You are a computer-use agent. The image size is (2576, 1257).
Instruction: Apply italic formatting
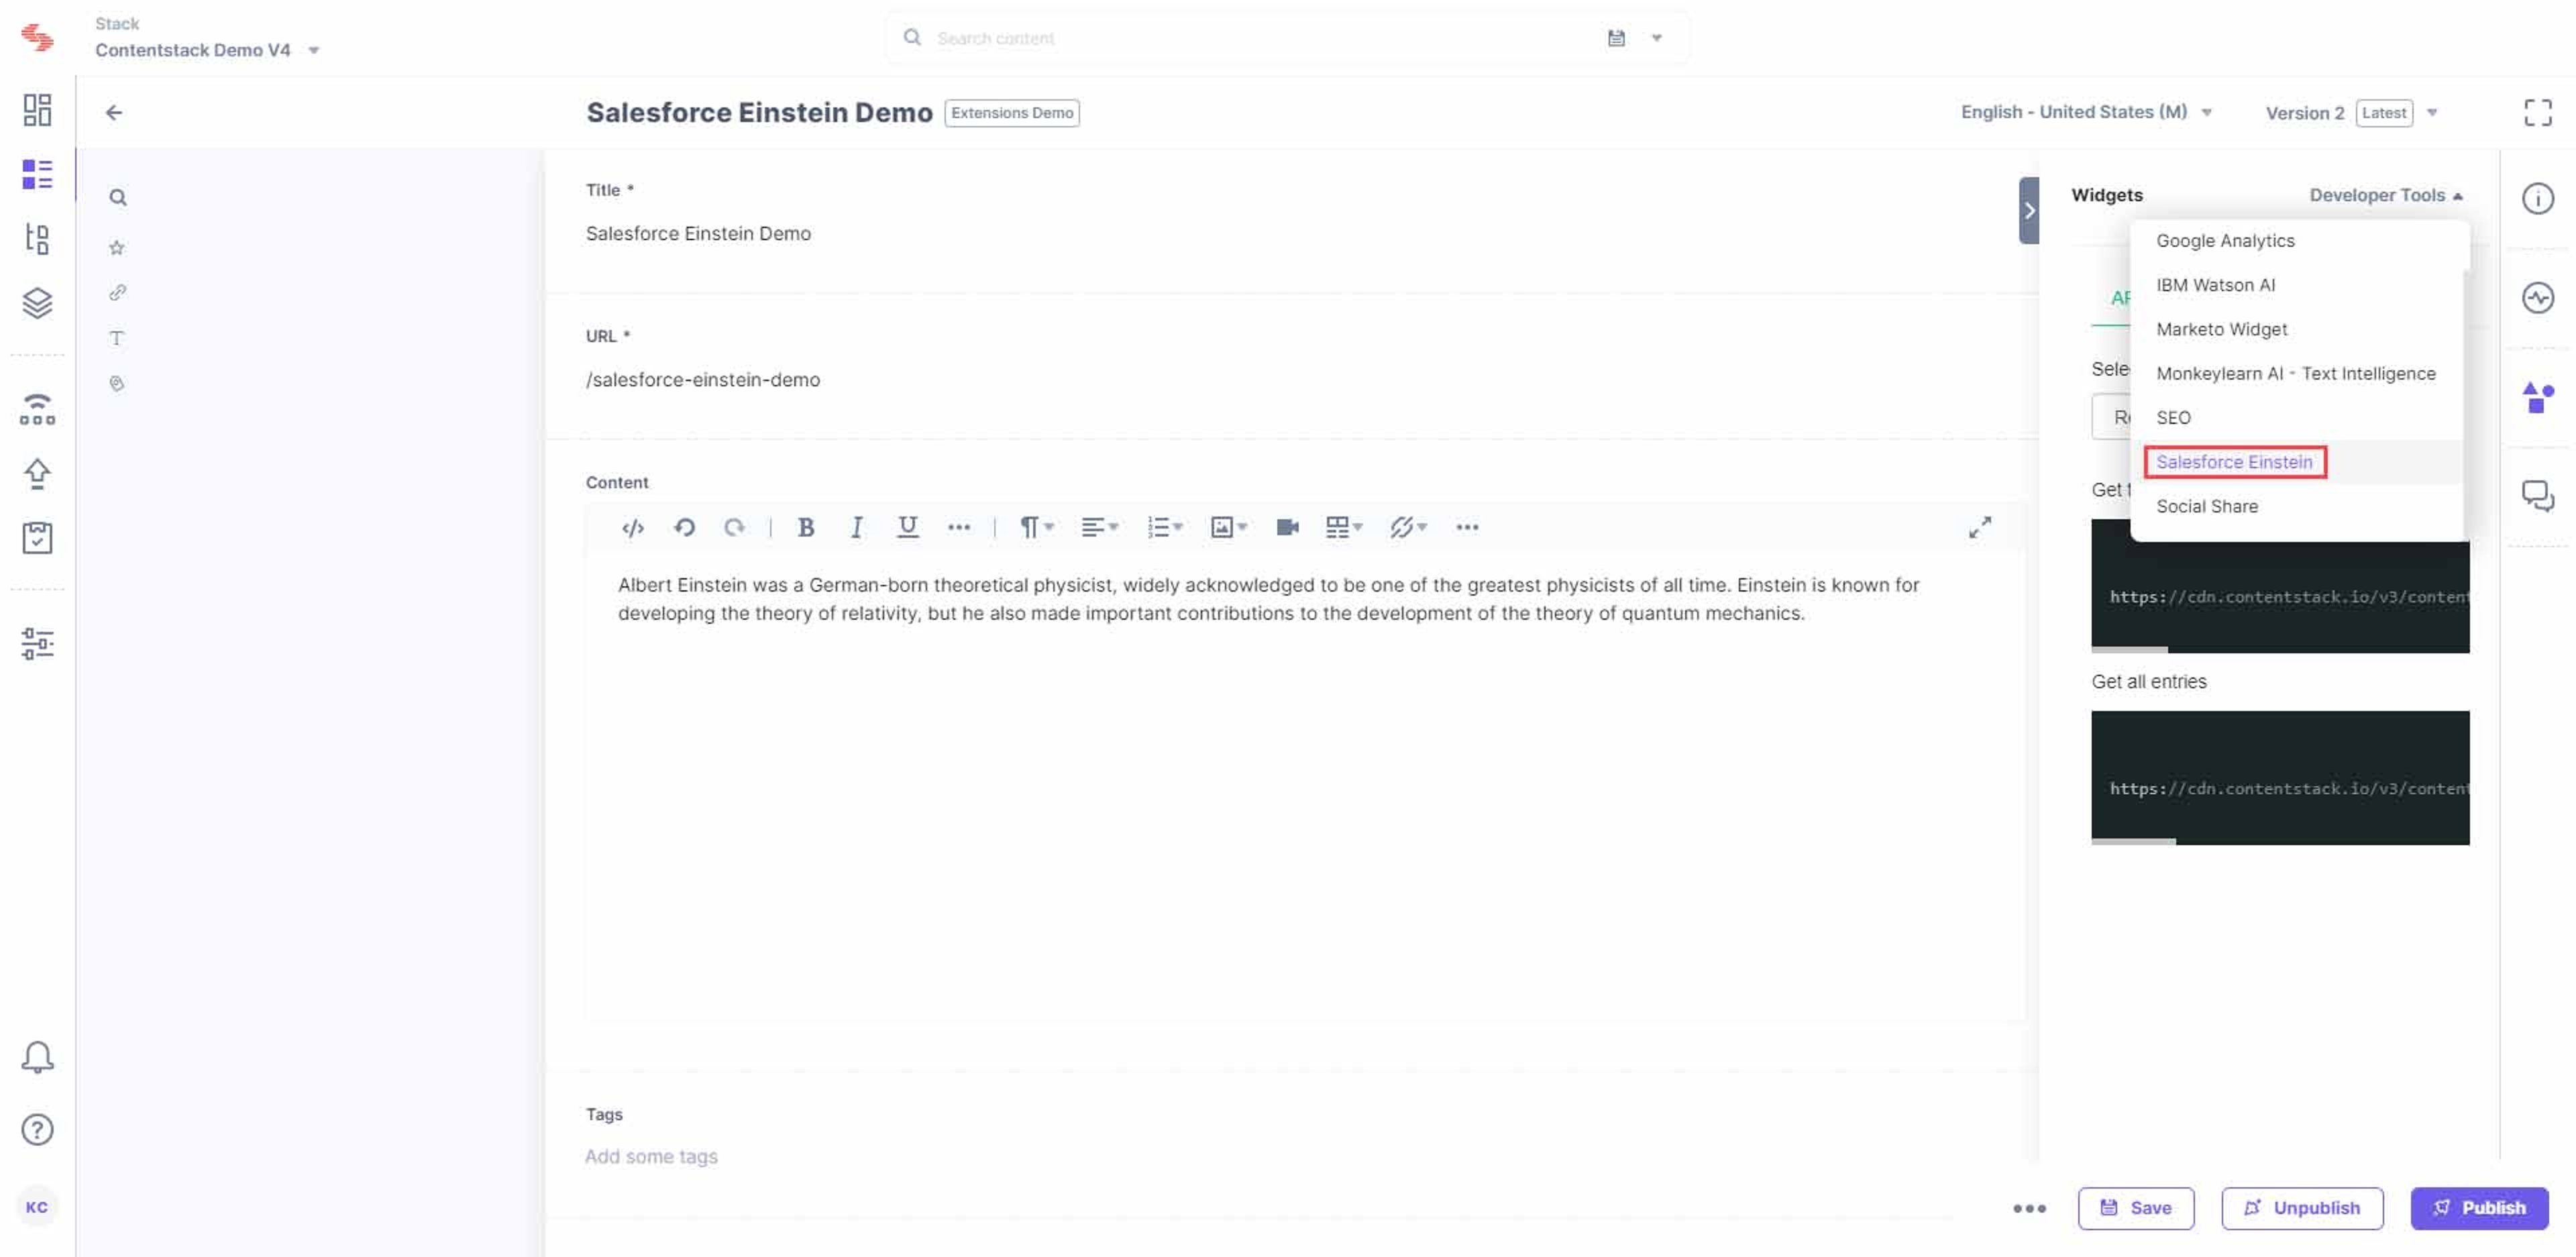[x=856, y=527]
